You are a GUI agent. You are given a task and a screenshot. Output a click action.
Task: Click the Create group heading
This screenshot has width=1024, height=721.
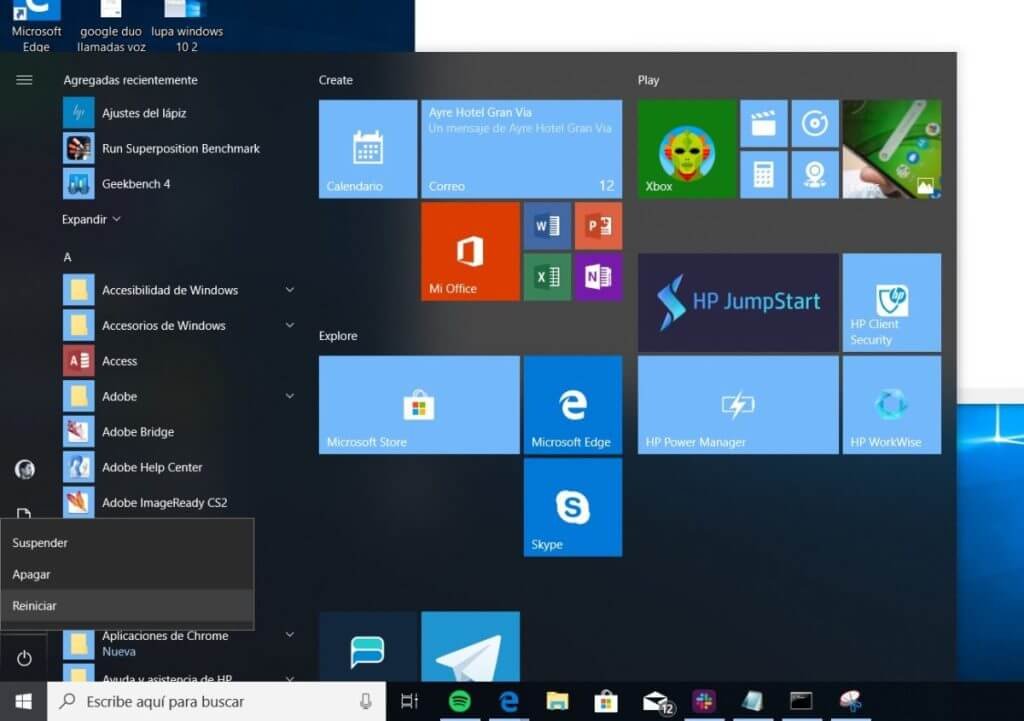tap(336, 80)
